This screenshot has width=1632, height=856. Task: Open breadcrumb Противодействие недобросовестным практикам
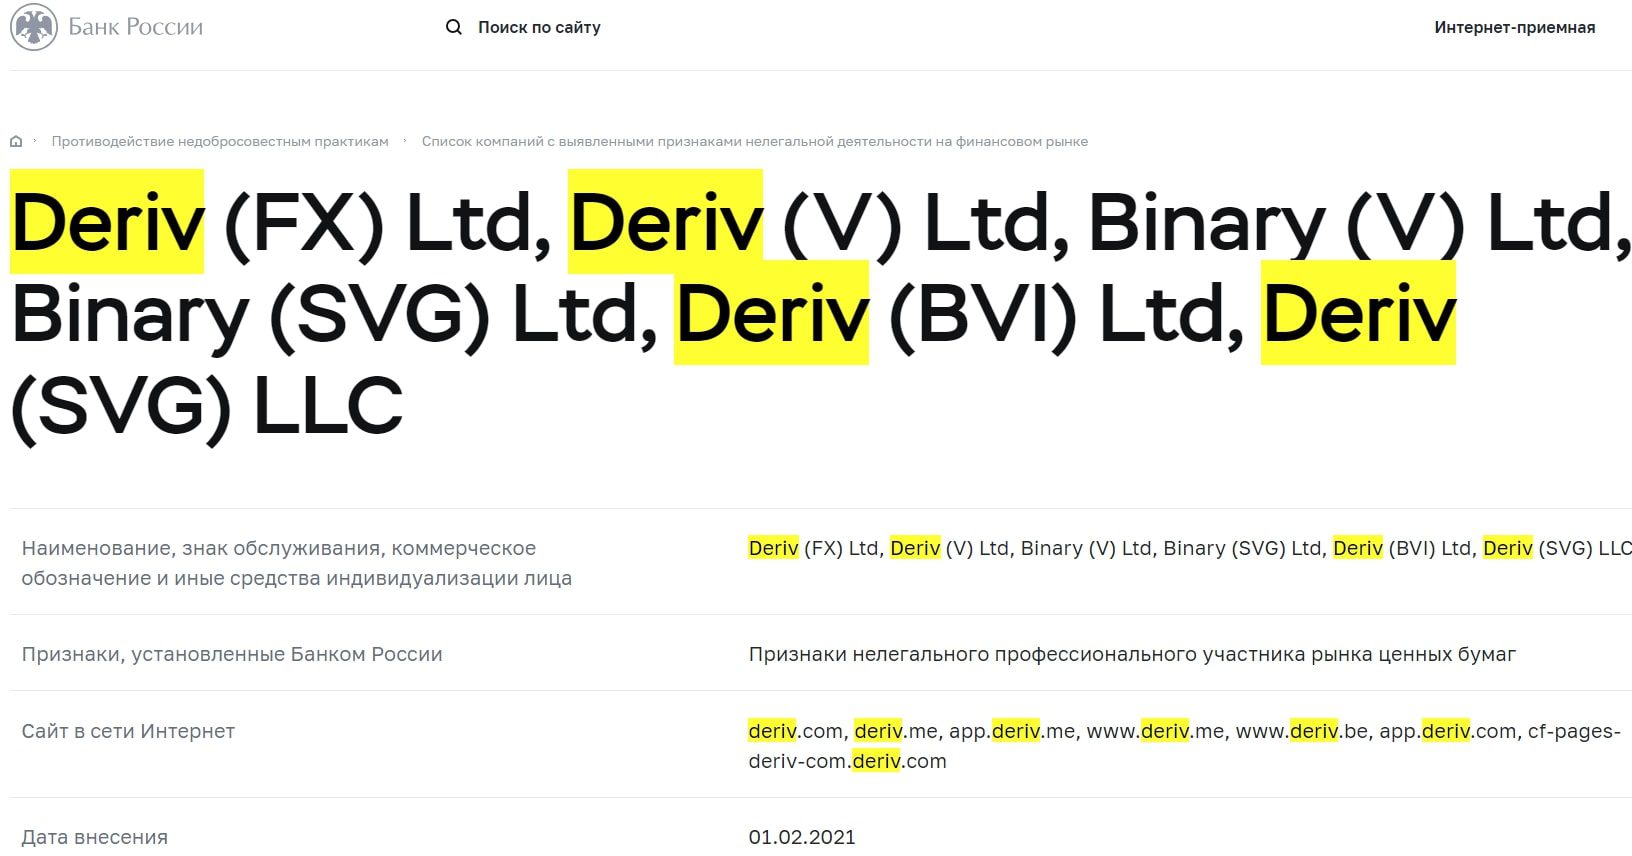click(220, 142)
